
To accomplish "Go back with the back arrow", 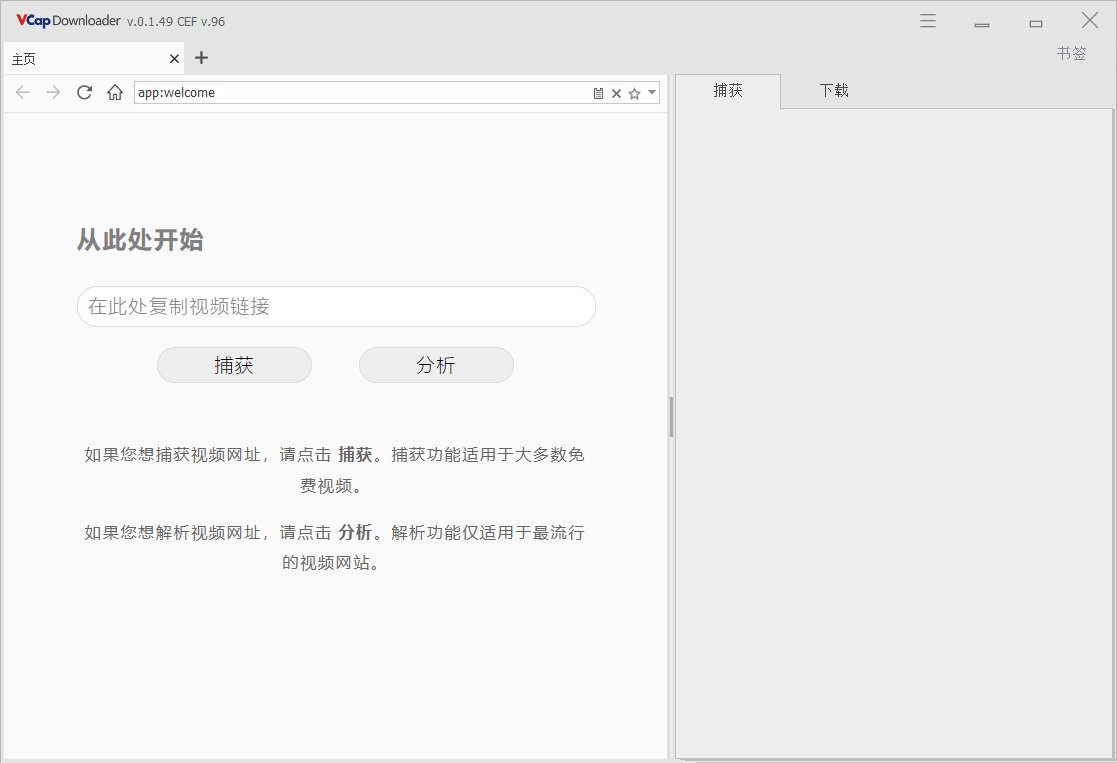I will click(x=23, y=93).
